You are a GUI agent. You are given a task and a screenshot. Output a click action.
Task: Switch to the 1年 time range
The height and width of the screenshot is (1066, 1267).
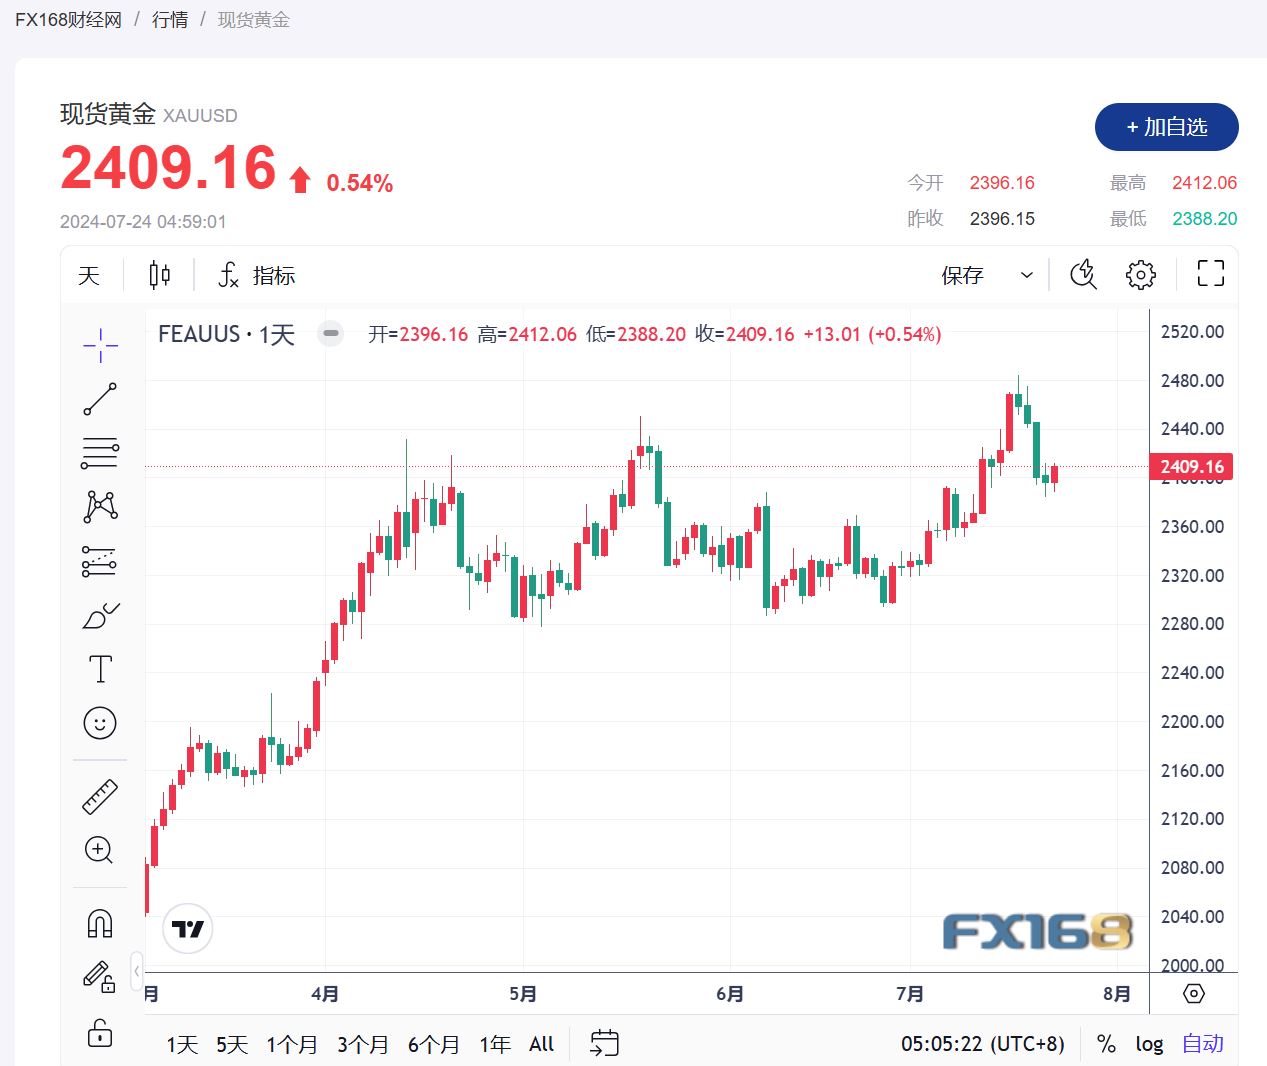pyautogui.click(x=494, y=1045)
